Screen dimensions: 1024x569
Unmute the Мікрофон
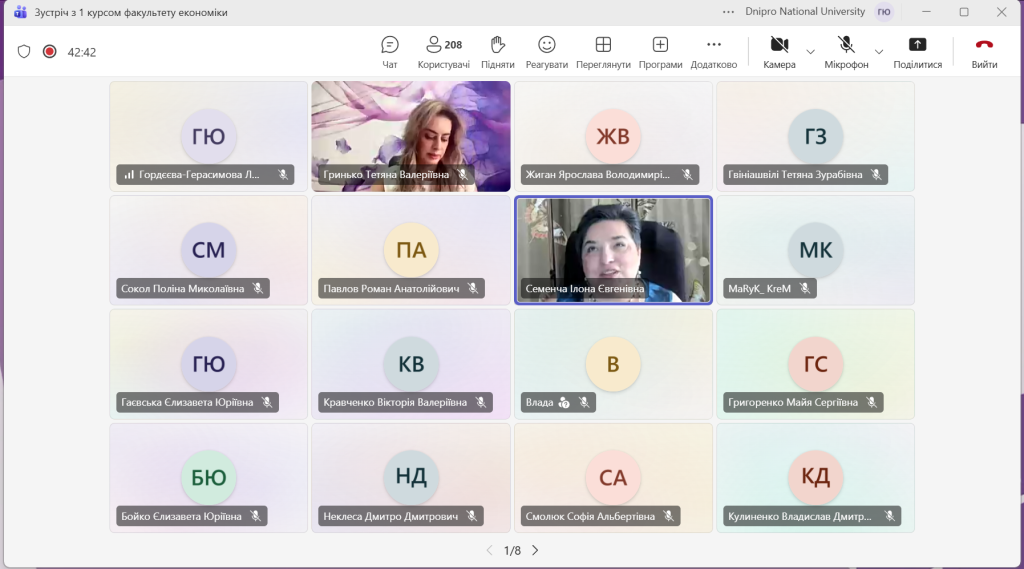(x=846, y=52)
